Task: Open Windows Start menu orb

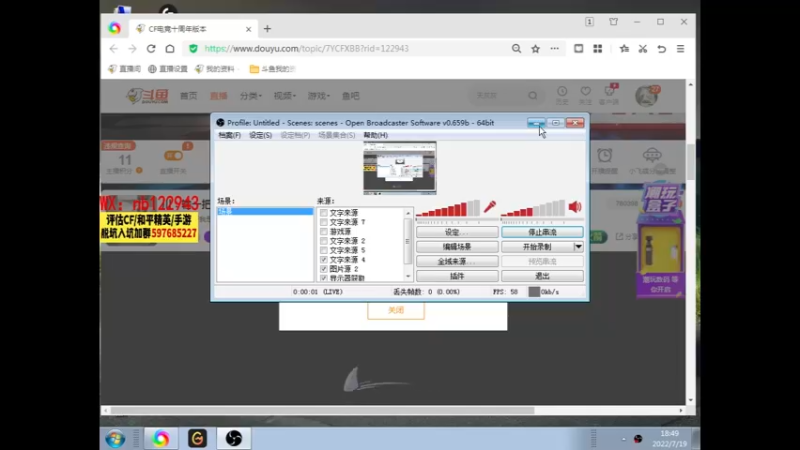Action: click(115, 438)
